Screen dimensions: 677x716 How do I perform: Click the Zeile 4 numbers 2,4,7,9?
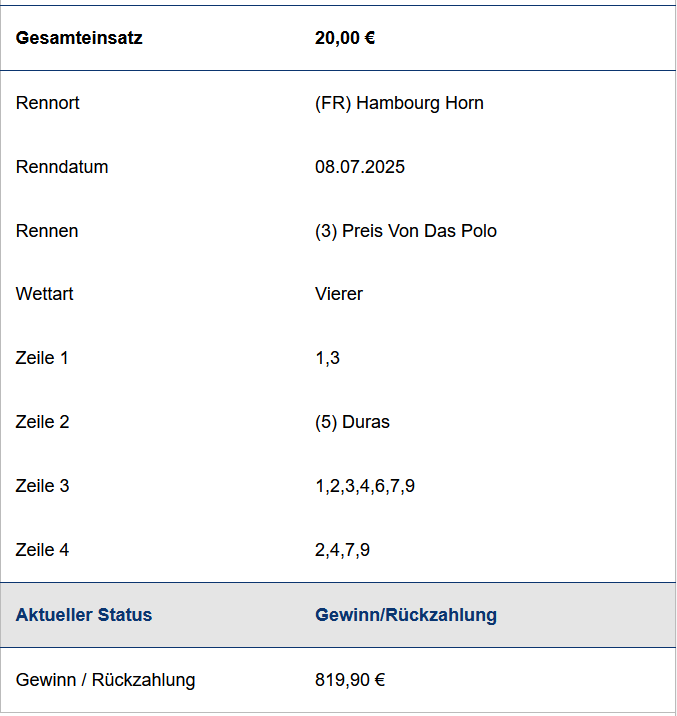342,550
